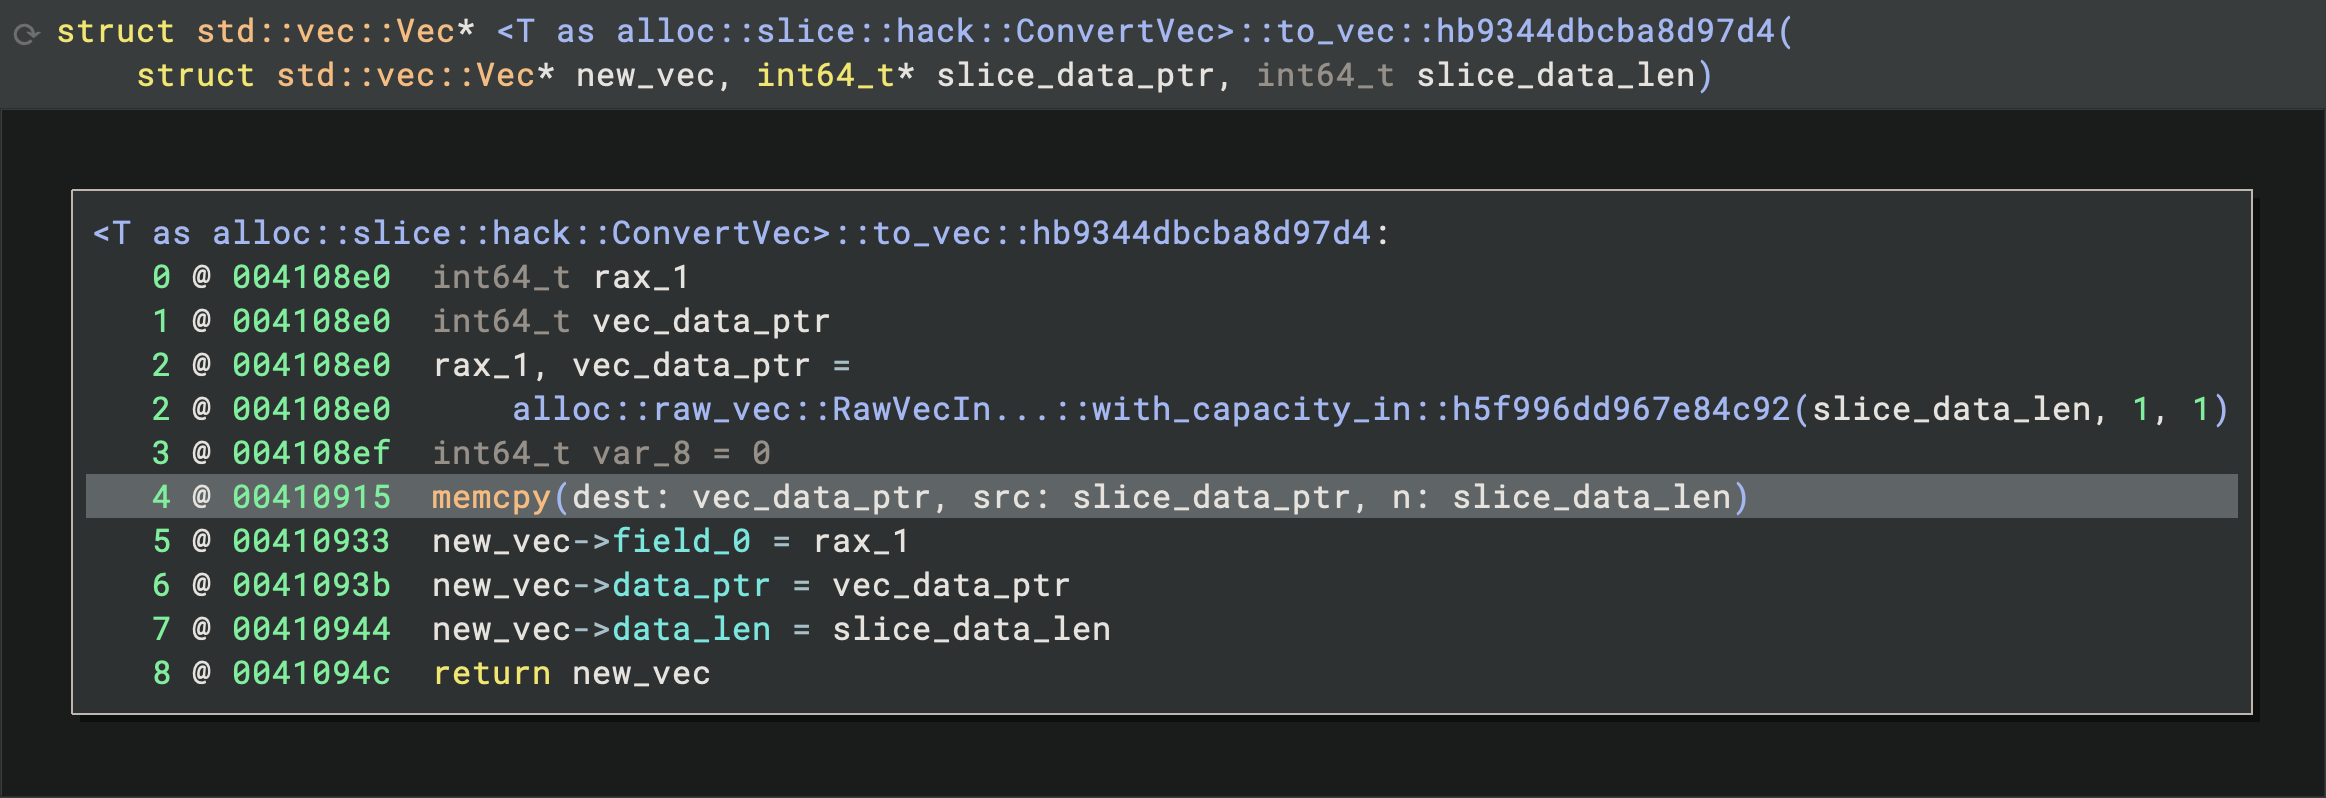Select the field_0 struct member

681,541
